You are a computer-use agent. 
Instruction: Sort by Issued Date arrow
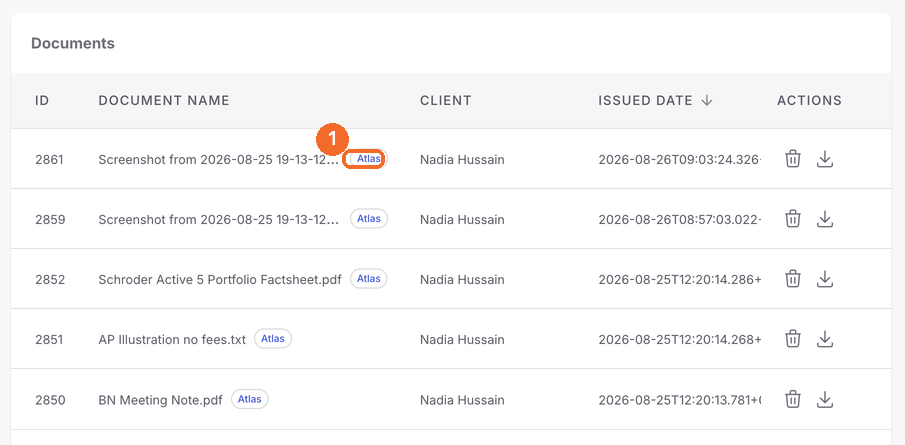coord(707,100)
